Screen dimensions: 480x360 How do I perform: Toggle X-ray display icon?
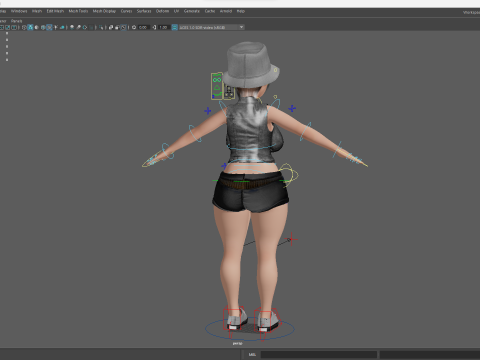point(111,27)
